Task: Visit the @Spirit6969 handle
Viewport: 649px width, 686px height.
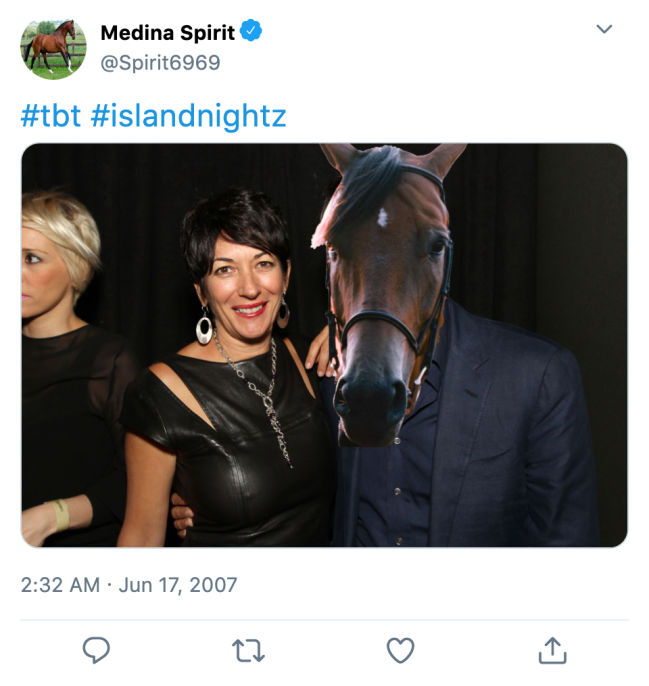Action: coord(160,63)
